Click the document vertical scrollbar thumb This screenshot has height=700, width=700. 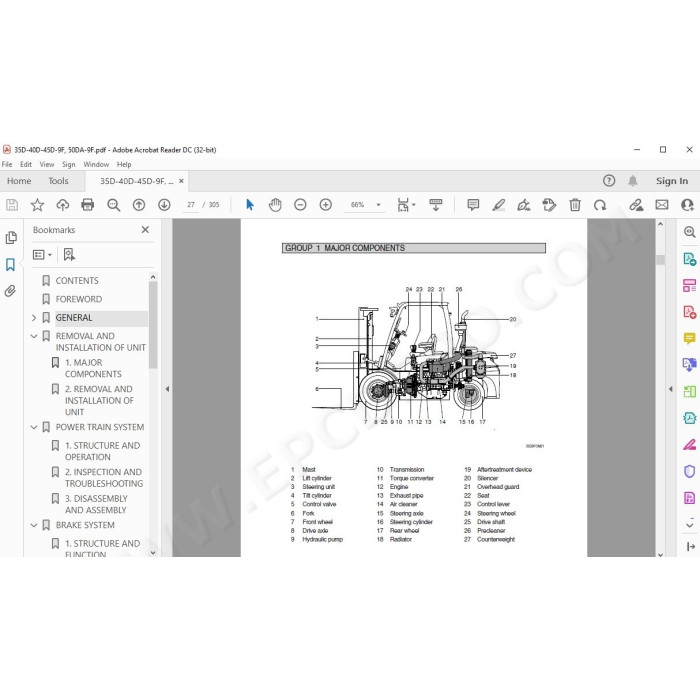click(x=661, y=260)
